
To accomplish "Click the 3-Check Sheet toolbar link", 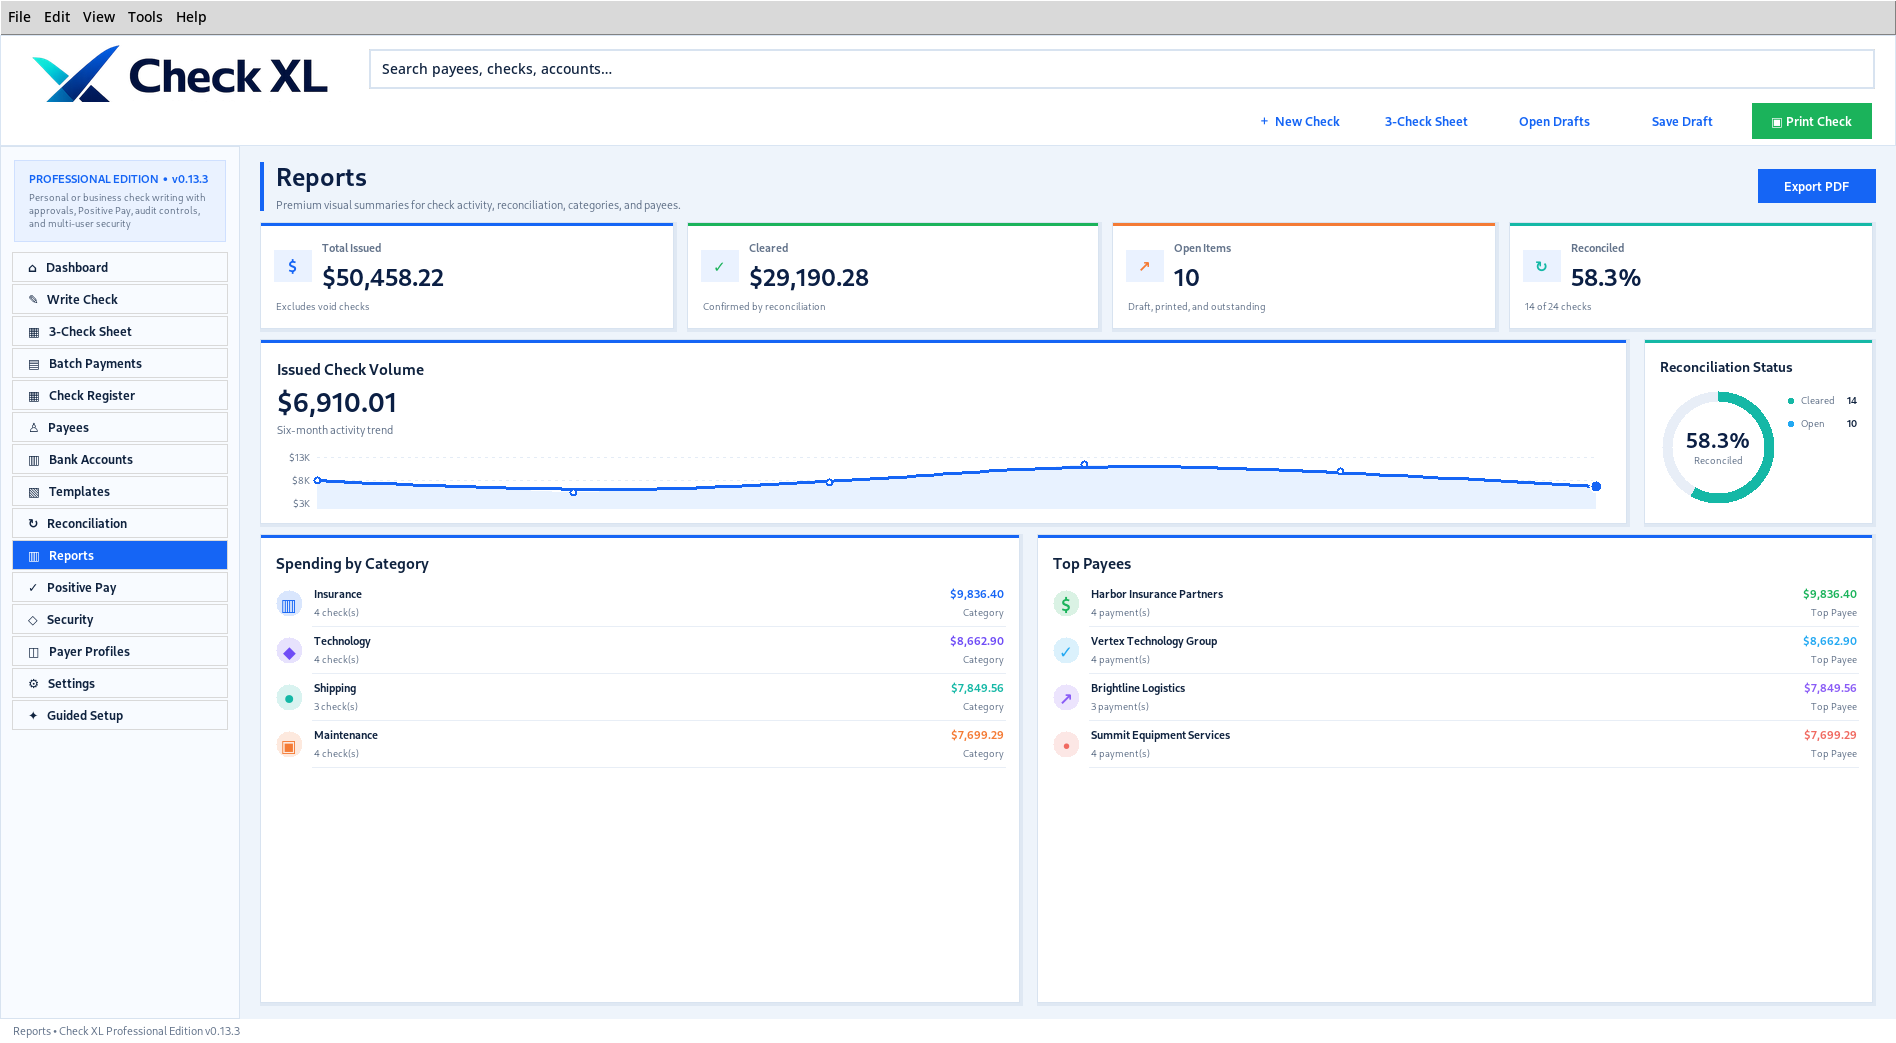I will [1426, 121].
